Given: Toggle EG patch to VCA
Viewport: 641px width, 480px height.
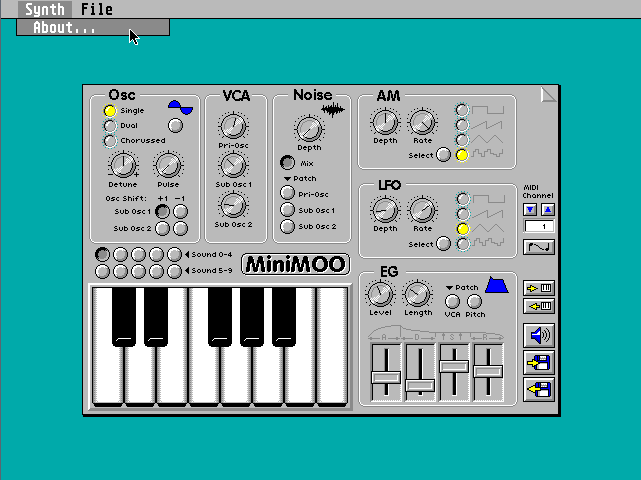Looking at the screenshot, I should click(x=452, y=302).
